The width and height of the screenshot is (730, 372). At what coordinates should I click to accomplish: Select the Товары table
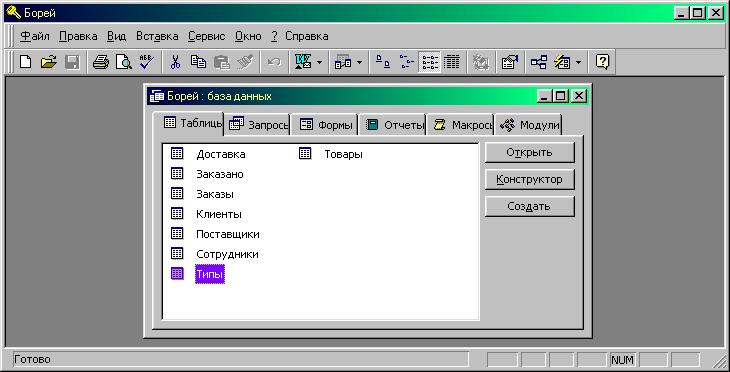(343, 154)
